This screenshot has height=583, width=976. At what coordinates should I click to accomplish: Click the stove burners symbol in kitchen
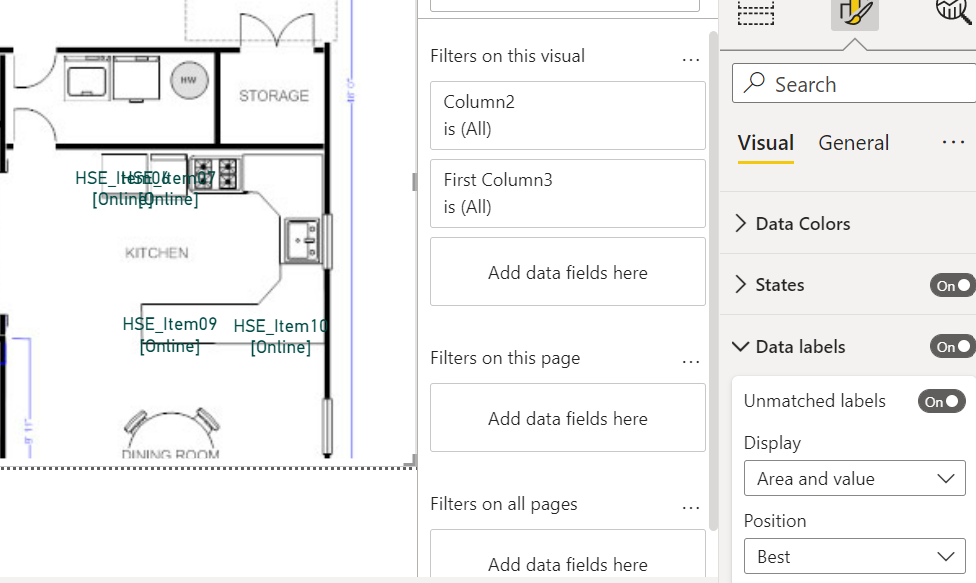(x=215, y=174)
